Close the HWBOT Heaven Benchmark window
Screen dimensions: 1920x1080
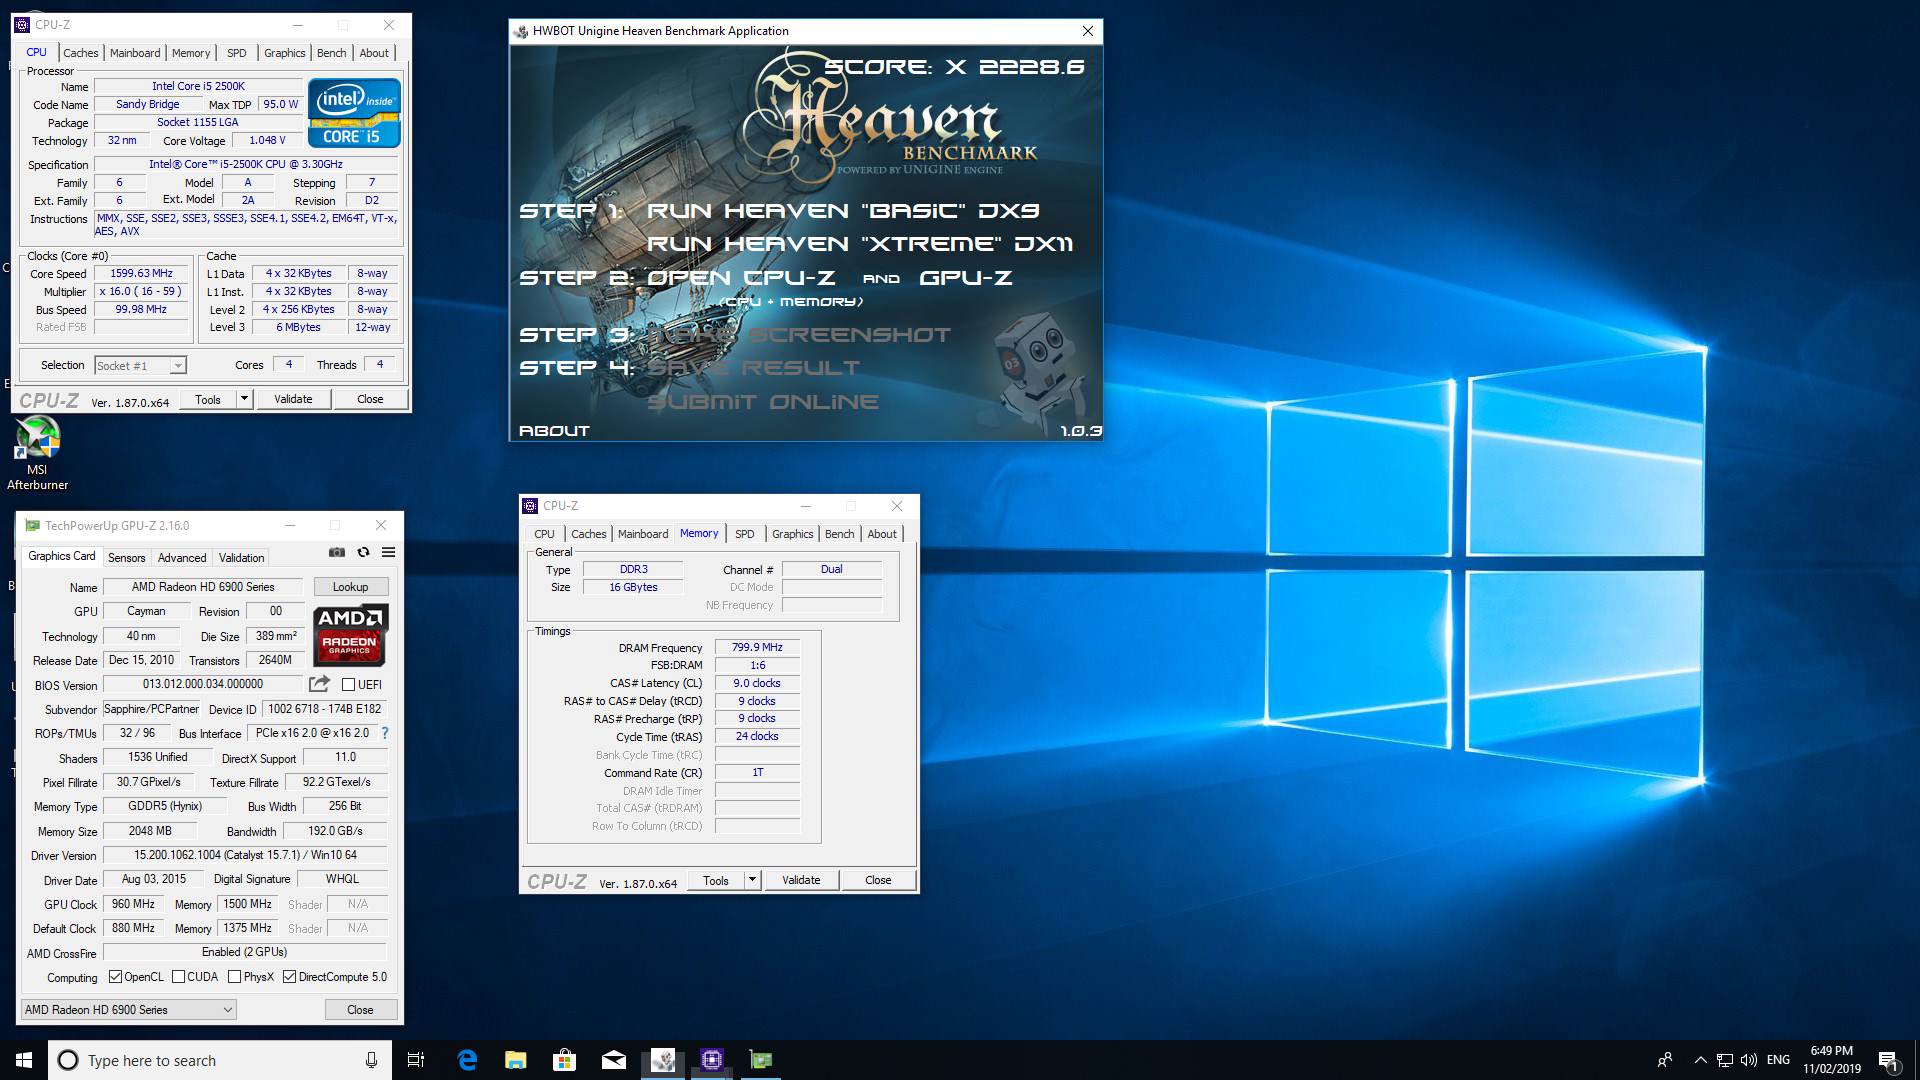point(1087,31)
